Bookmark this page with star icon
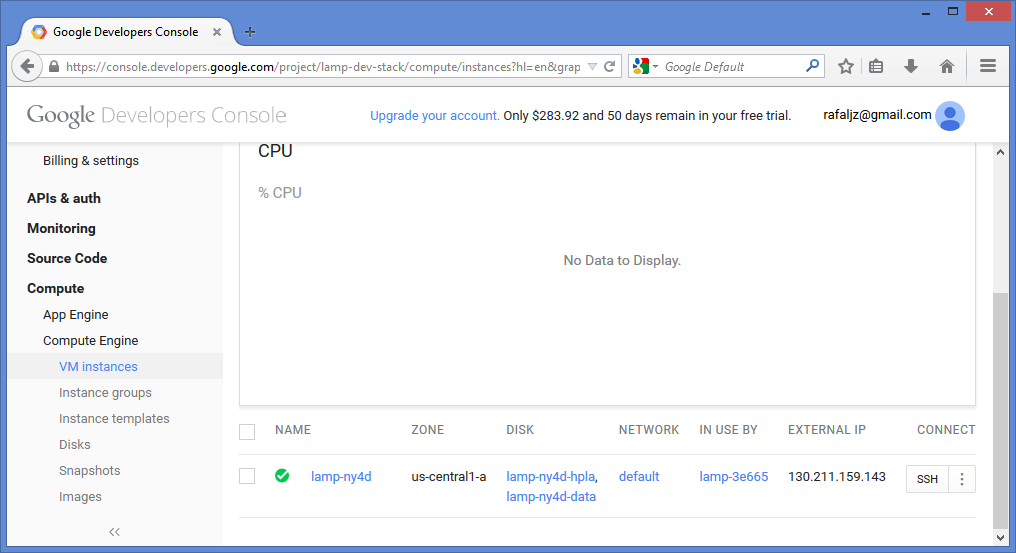Viewport: 1016px width, 553px height. coord(846,66)
